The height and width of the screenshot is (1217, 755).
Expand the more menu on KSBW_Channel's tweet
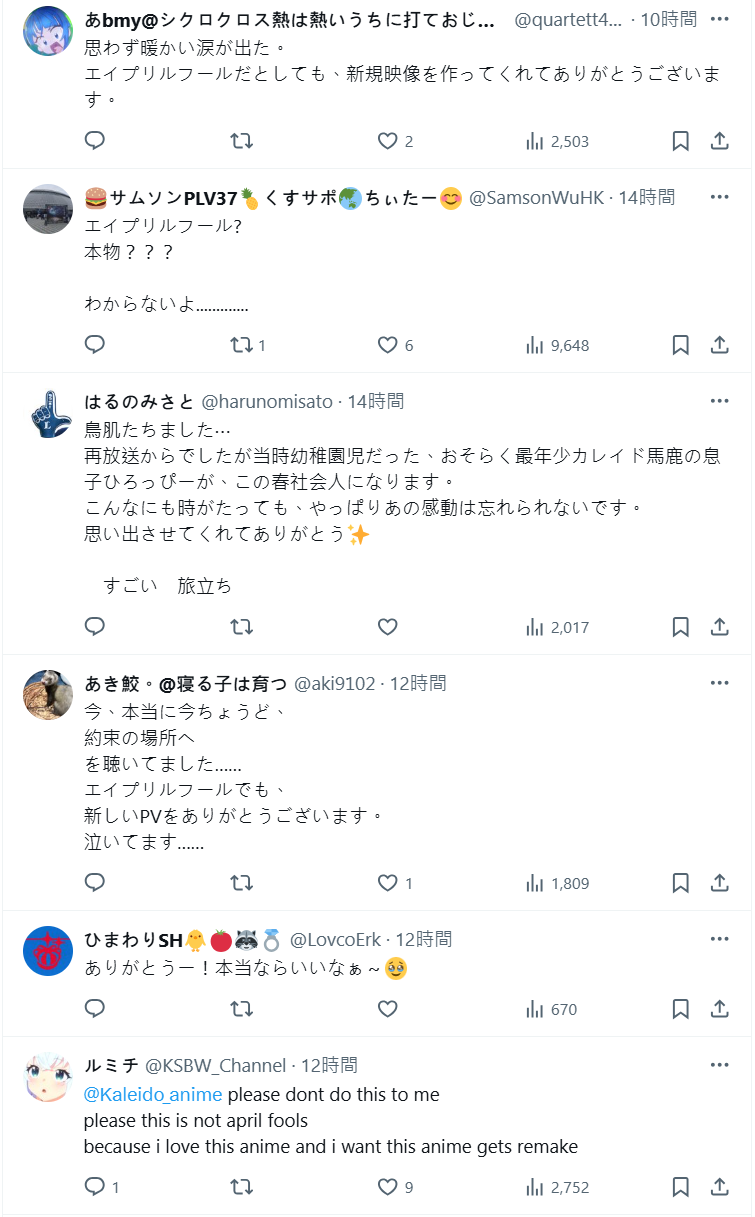tap(719, 1065)
